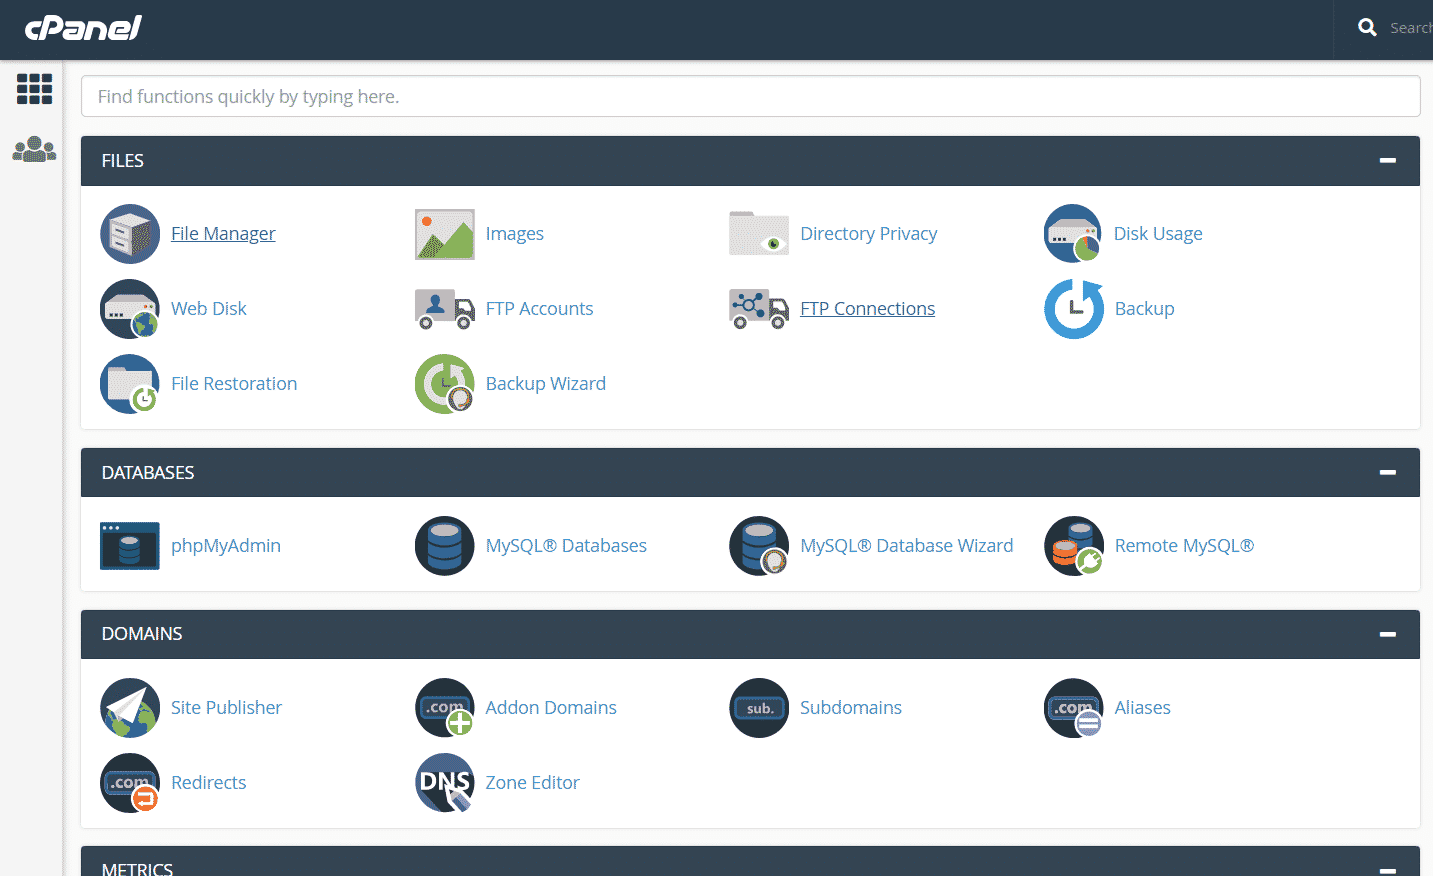Viewport: 1433px width, 876px height.
Task: Go to Site Publisher link
Action: (x=226, y=708)
